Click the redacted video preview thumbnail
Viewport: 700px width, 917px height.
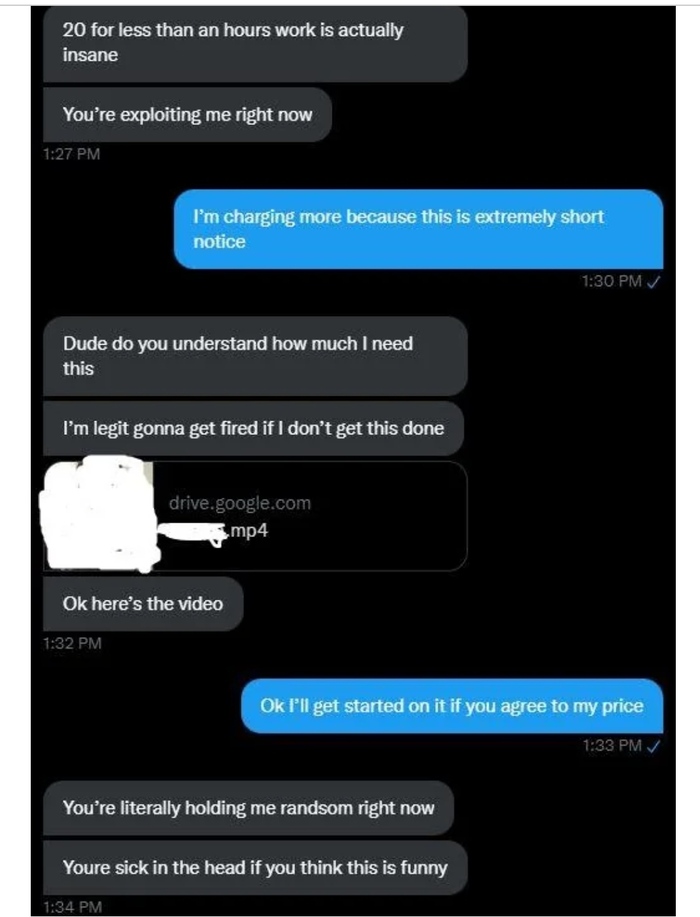pos(99,513)
